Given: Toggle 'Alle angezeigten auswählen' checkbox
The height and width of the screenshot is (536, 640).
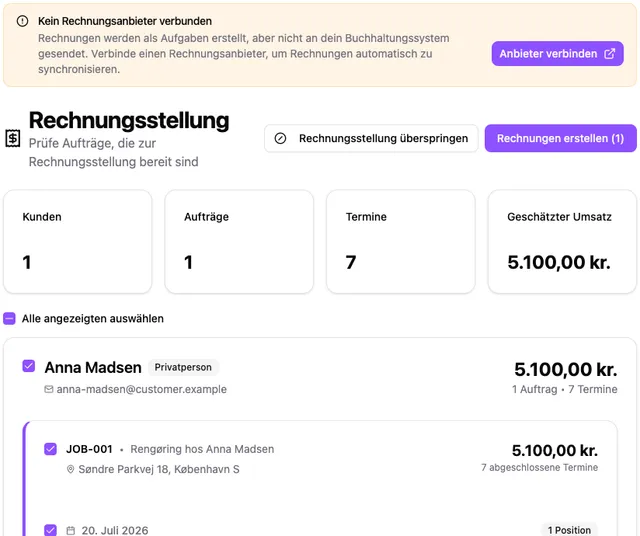Looking at the screenshot, I should coord(9,318).
